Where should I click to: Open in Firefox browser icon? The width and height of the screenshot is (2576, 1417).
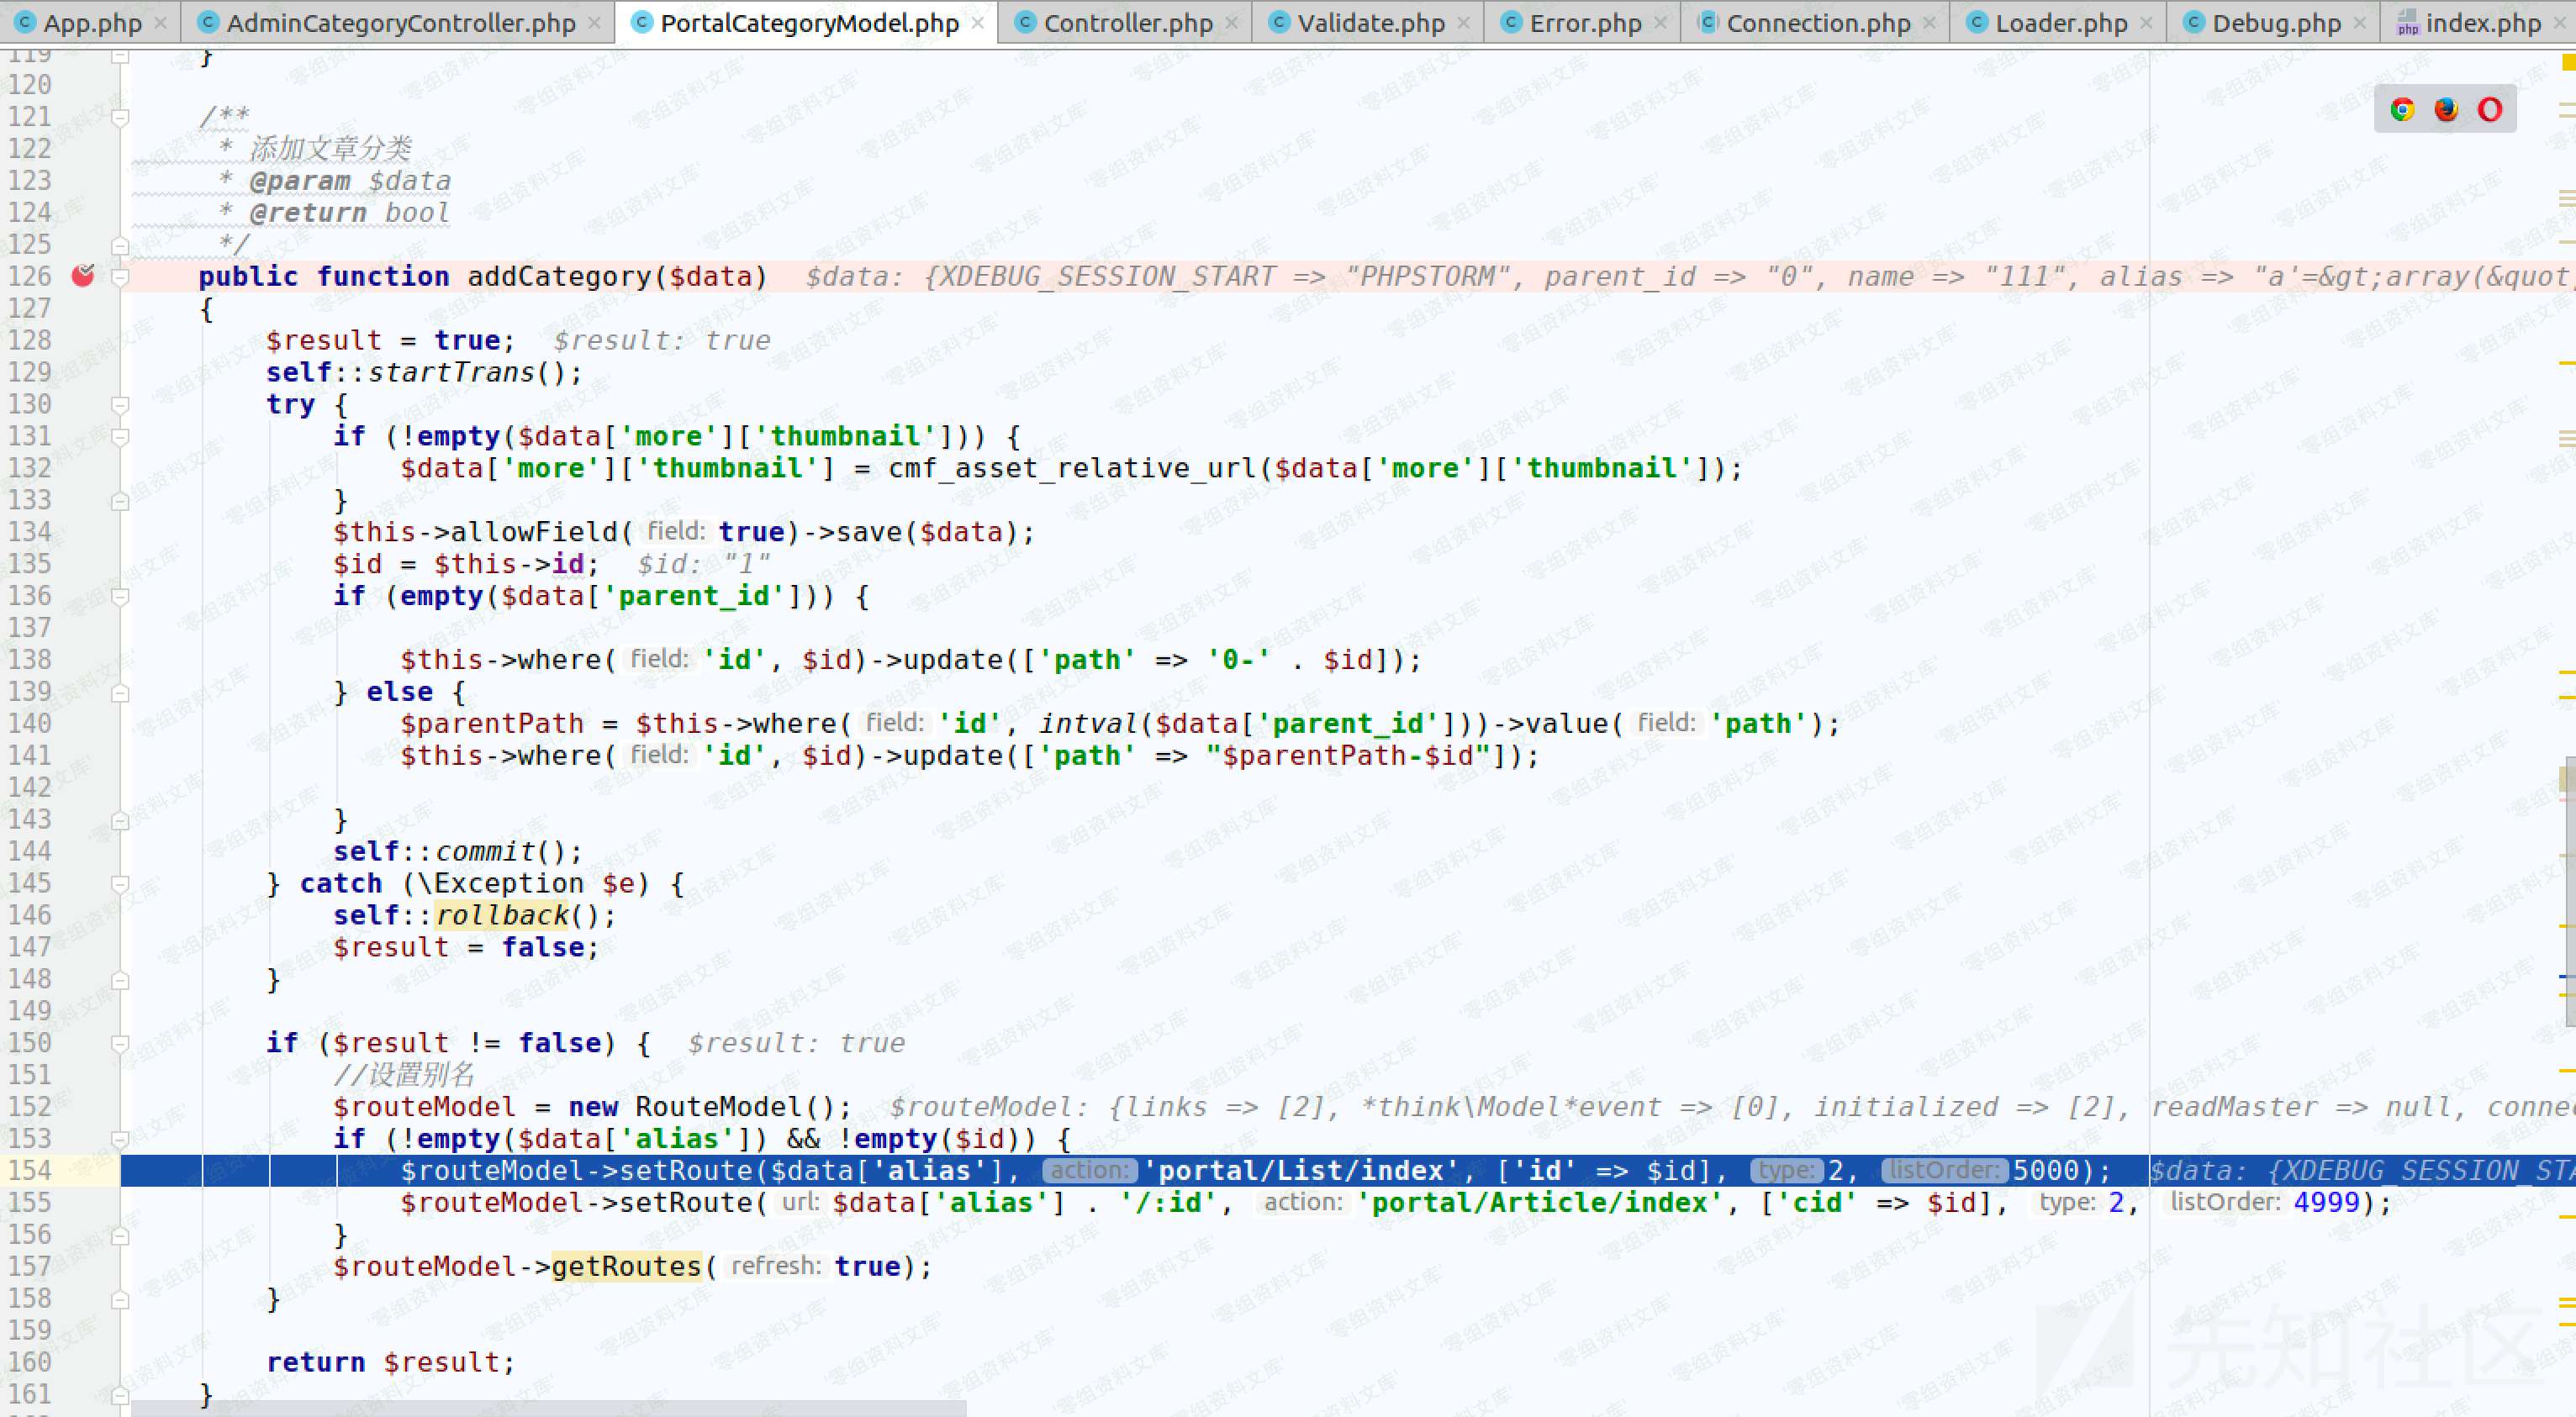(2446, 109)
